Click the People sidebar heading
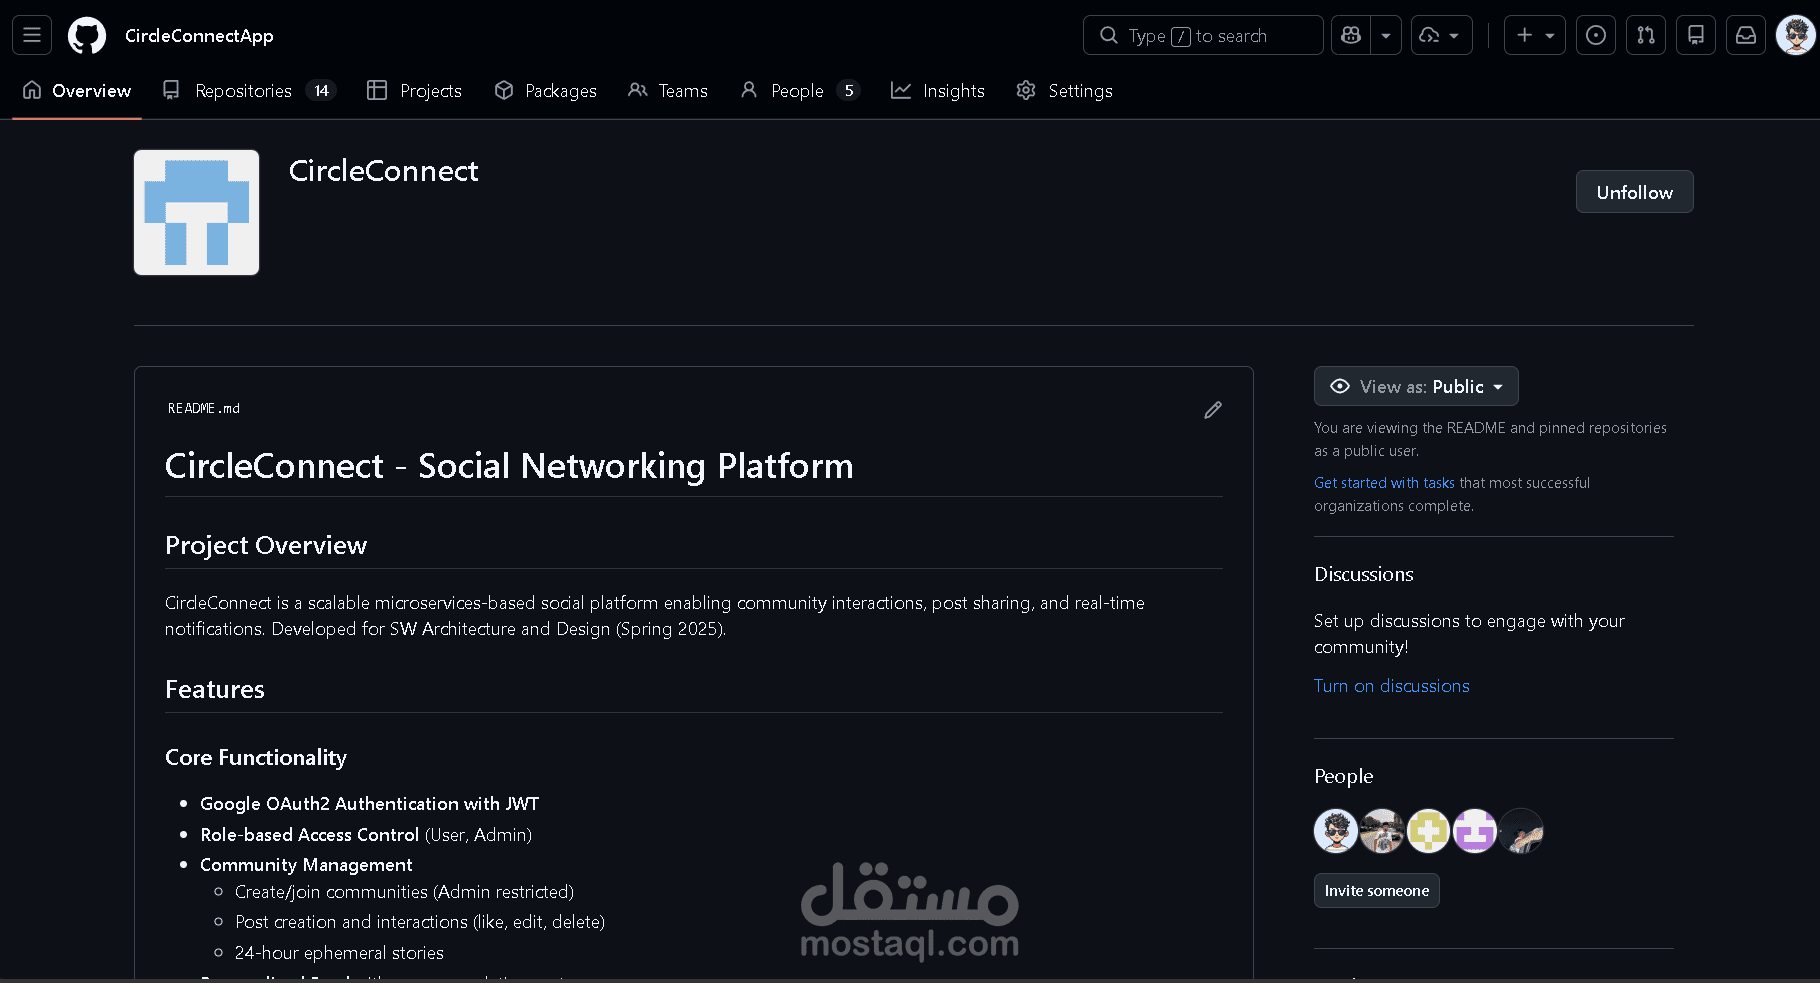The width and height of the screenshot is (1820, 983). click(x=1344, y=777)
